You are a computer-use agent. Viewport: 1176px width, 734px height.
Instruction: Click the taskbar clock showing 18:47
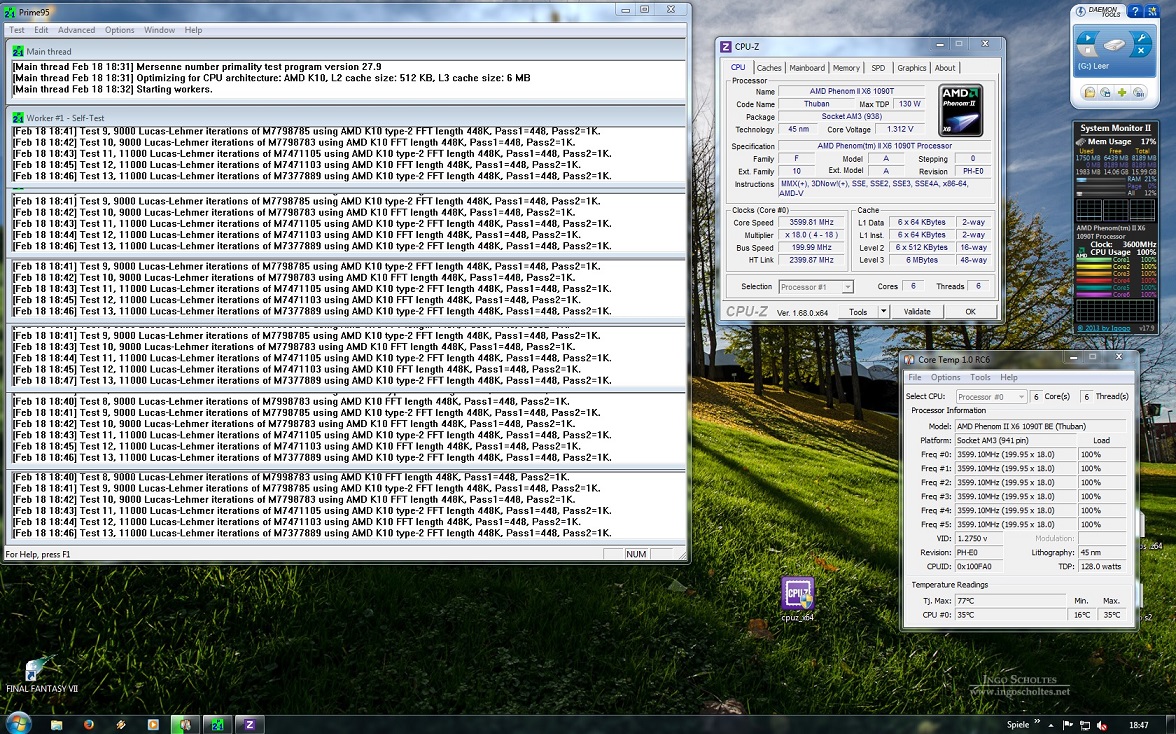(1139, 725)
